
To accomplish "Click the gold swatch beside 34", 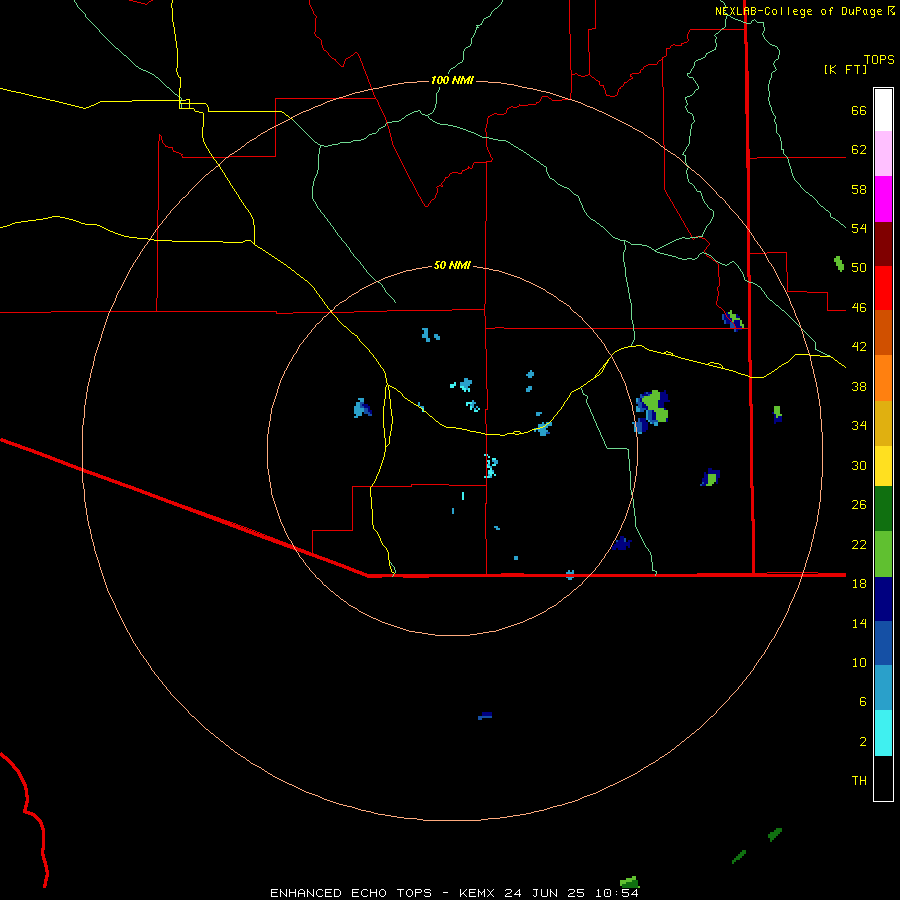I will pos(883,423).
